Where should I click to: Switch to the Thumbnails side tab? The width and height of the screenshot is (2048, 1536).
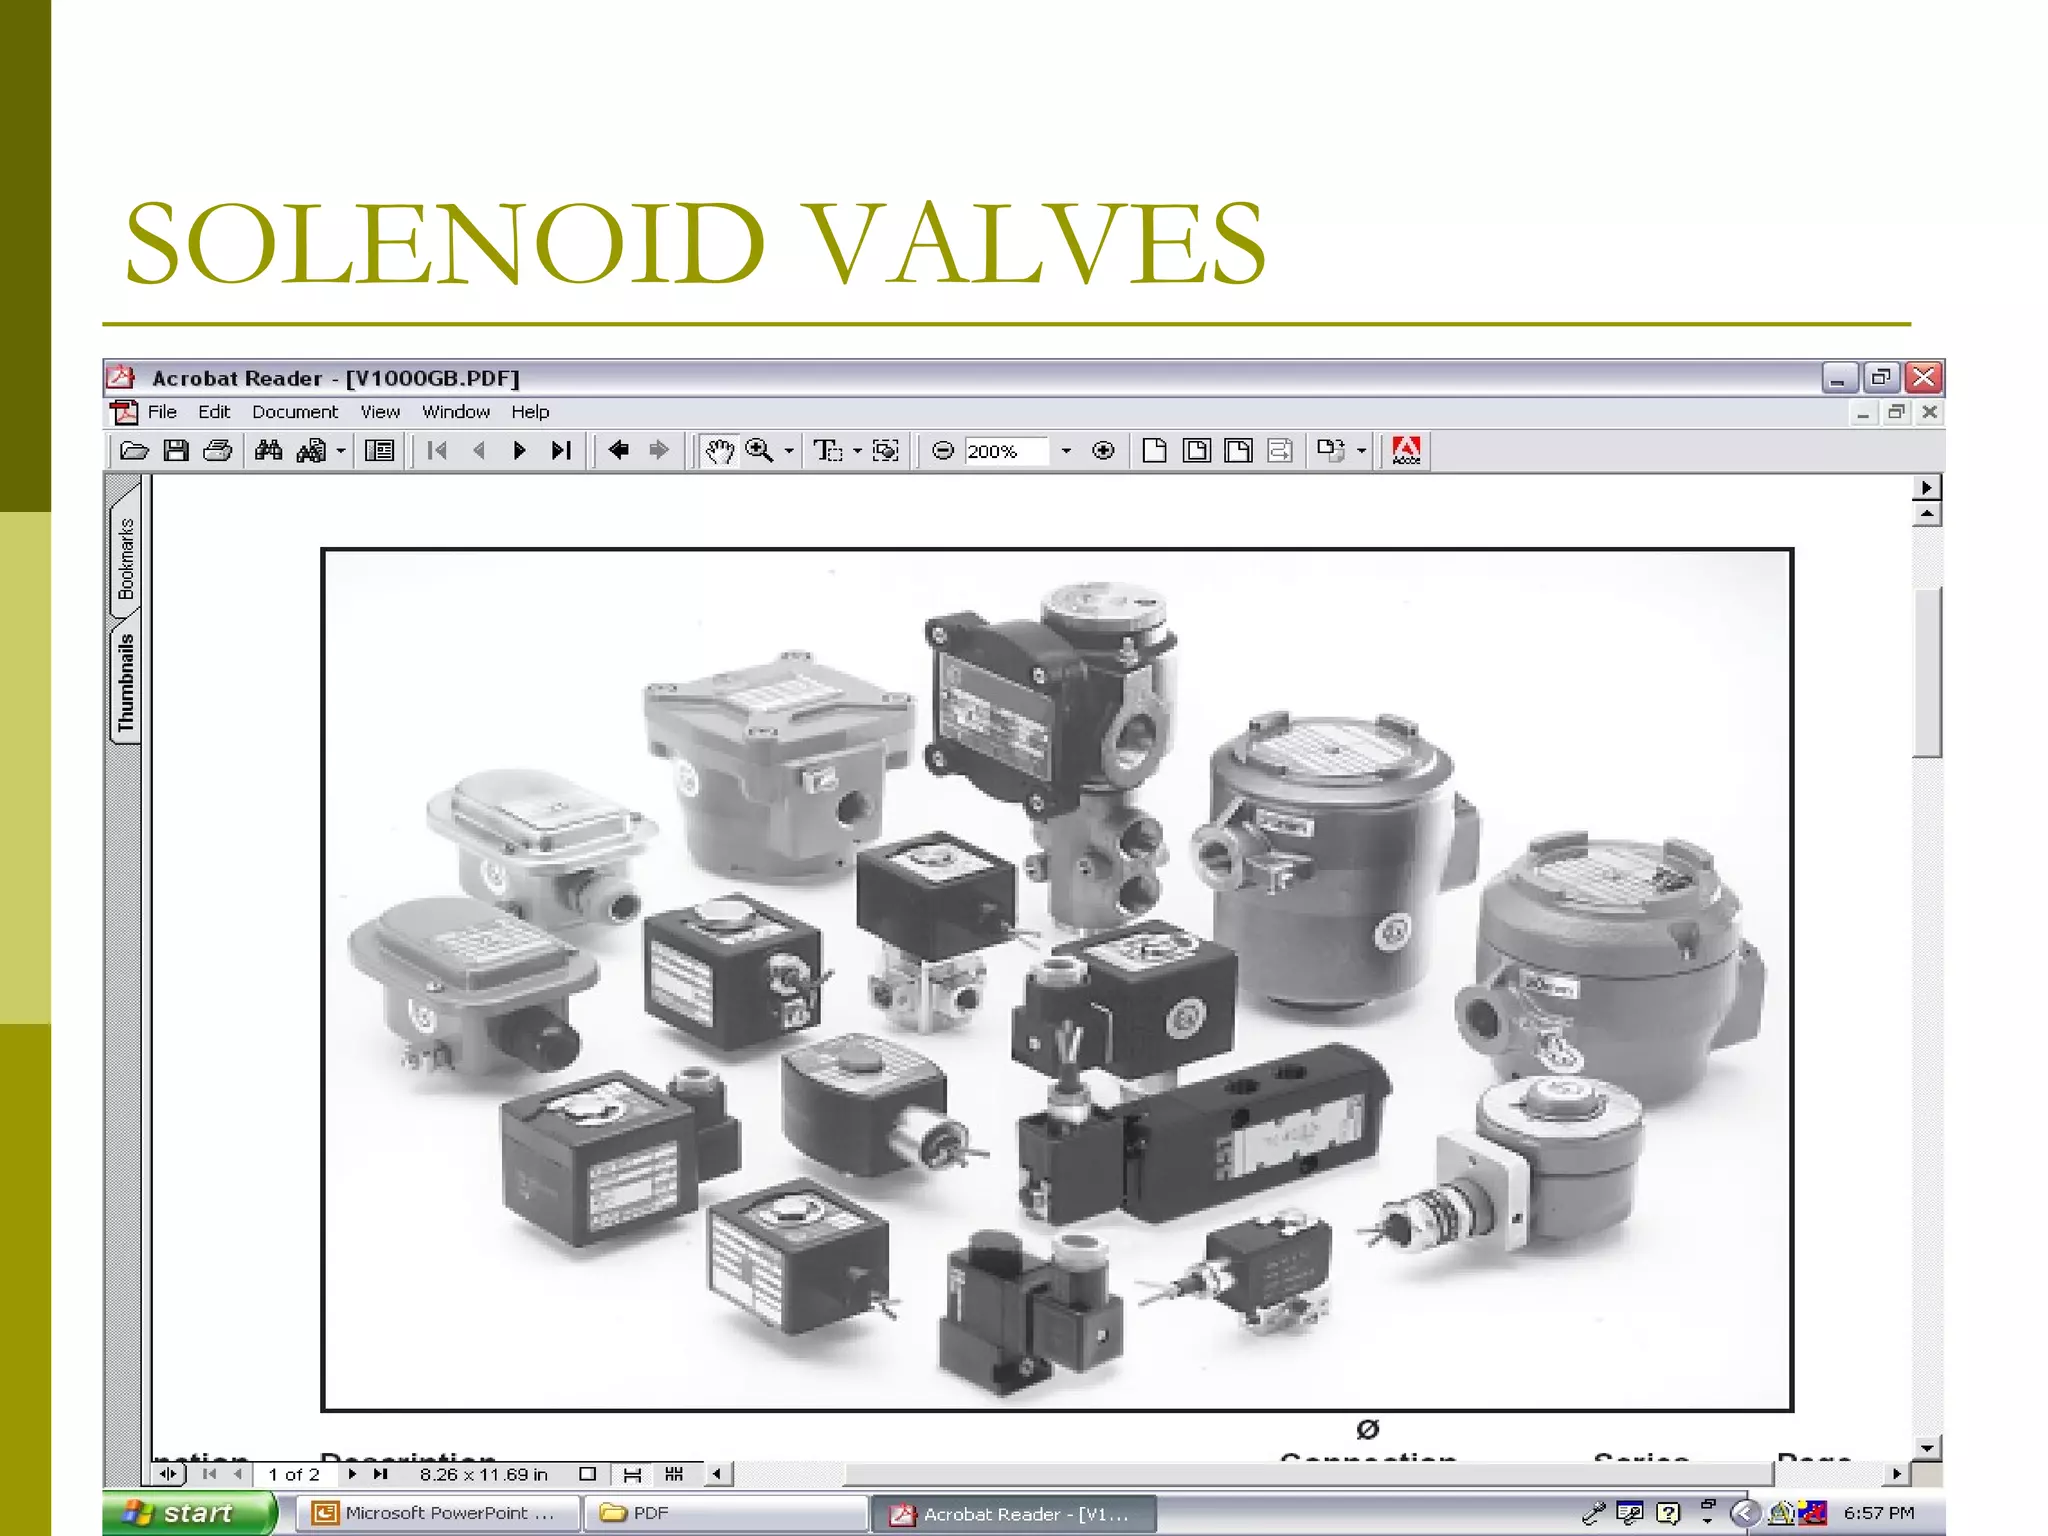click(125, 682)
